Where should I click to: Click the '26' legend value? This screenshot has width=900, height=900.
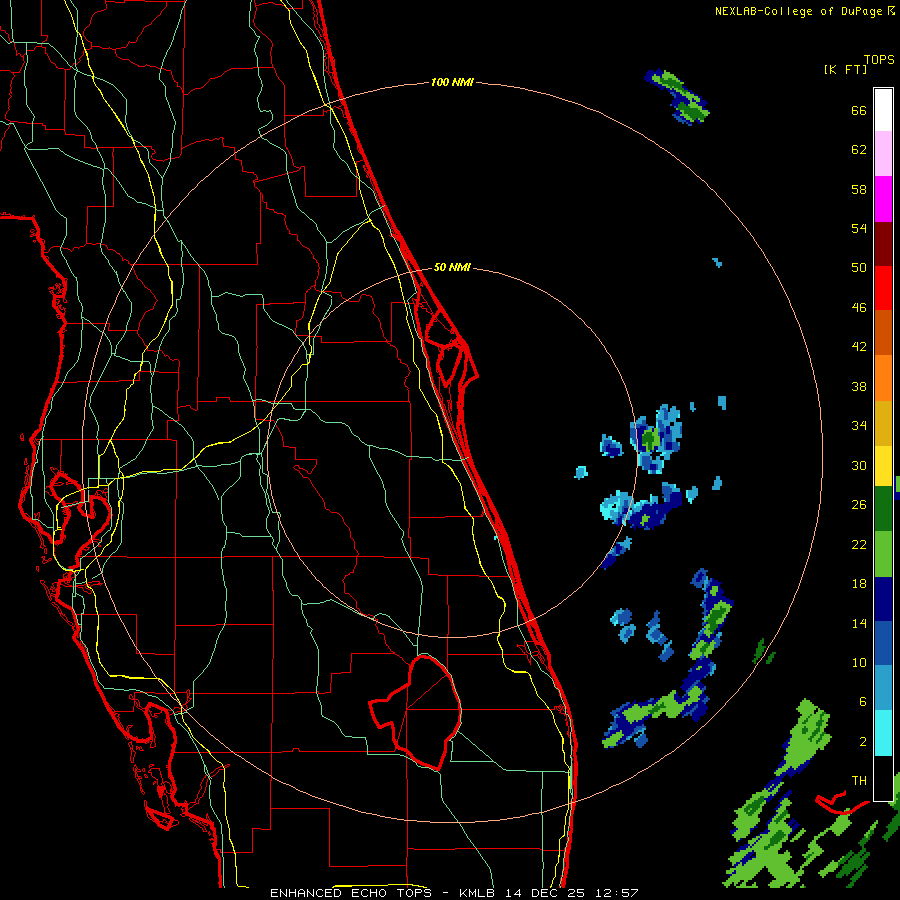(859, 505)
